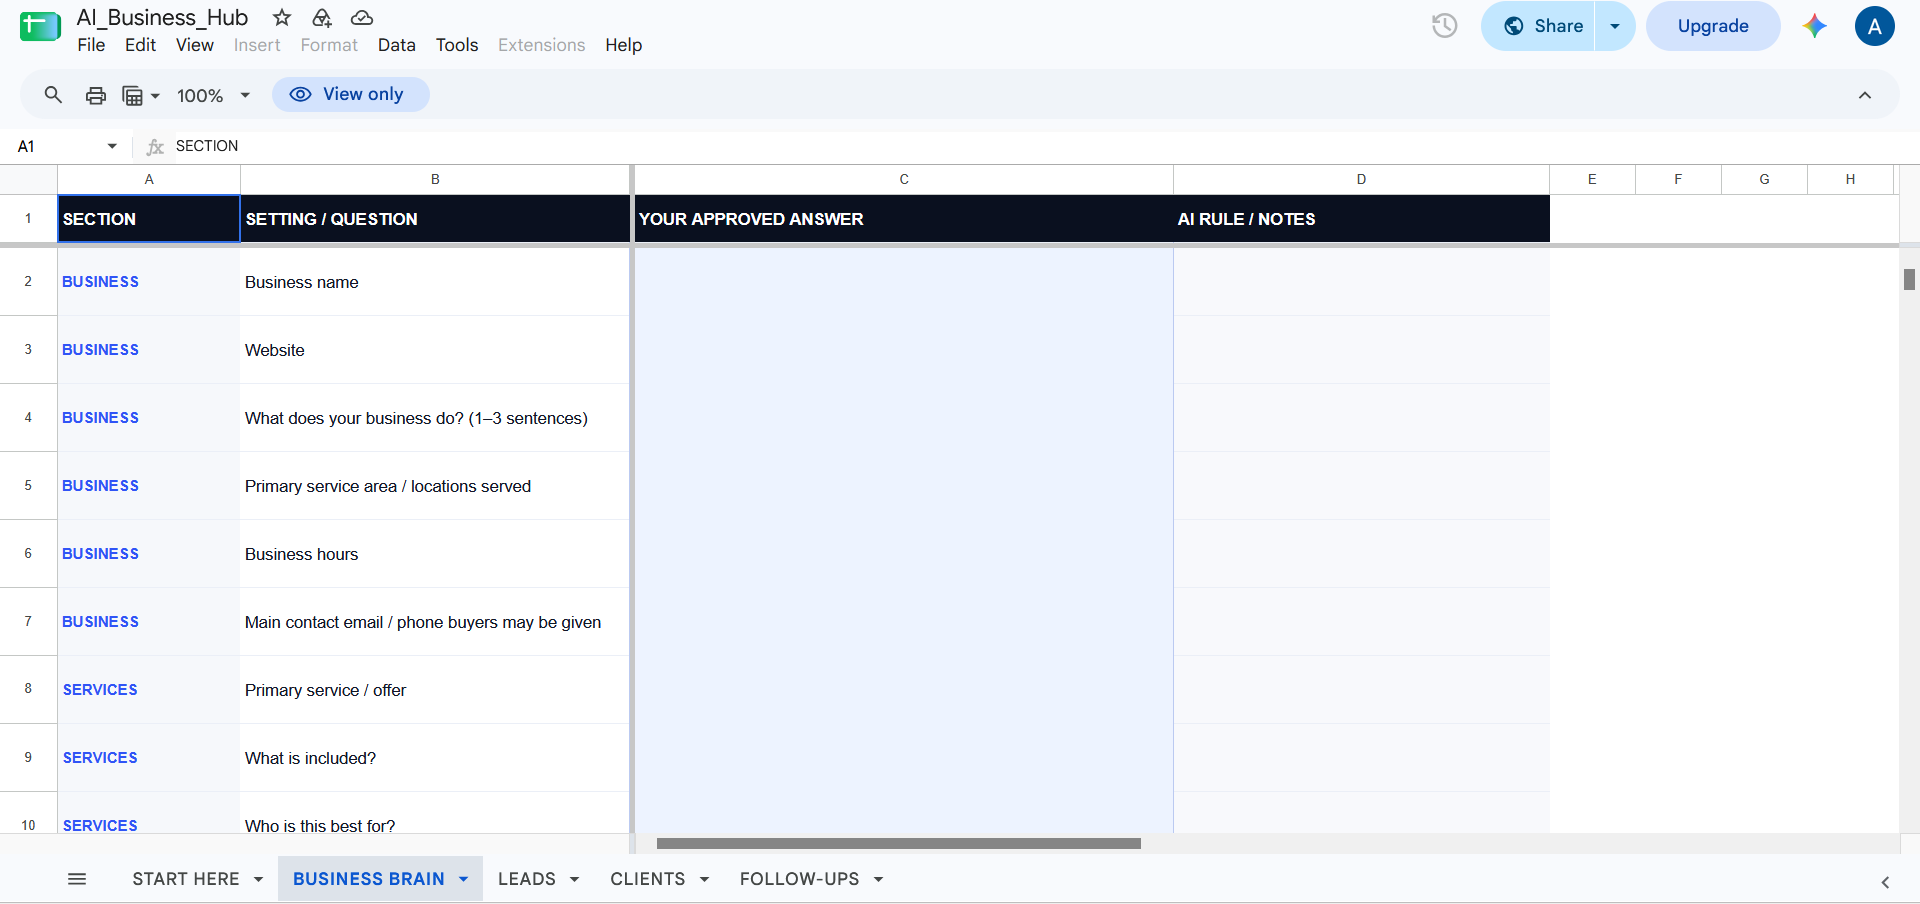Open the View menu
1920x904 pixels.
[x=195, y=45]
